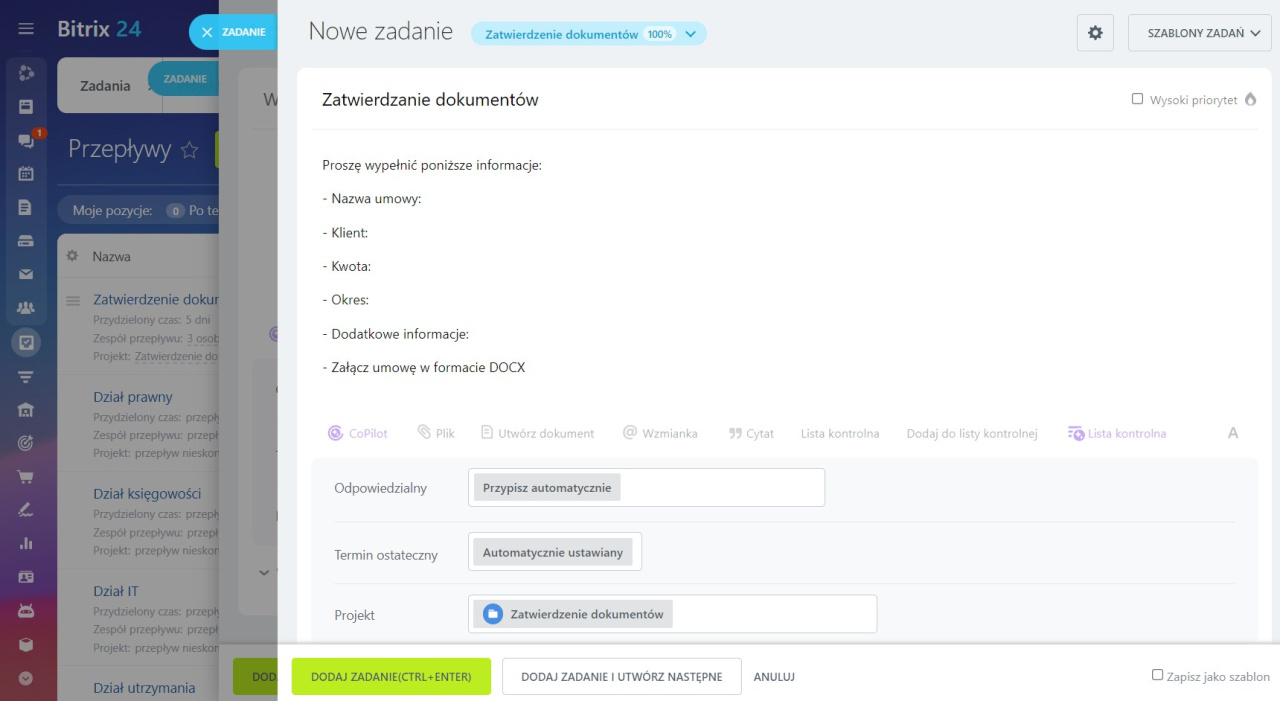1280x701 pixels.
Task: Click Utwórz dokument in editor toolbar
Action: (x=537, y=433)
